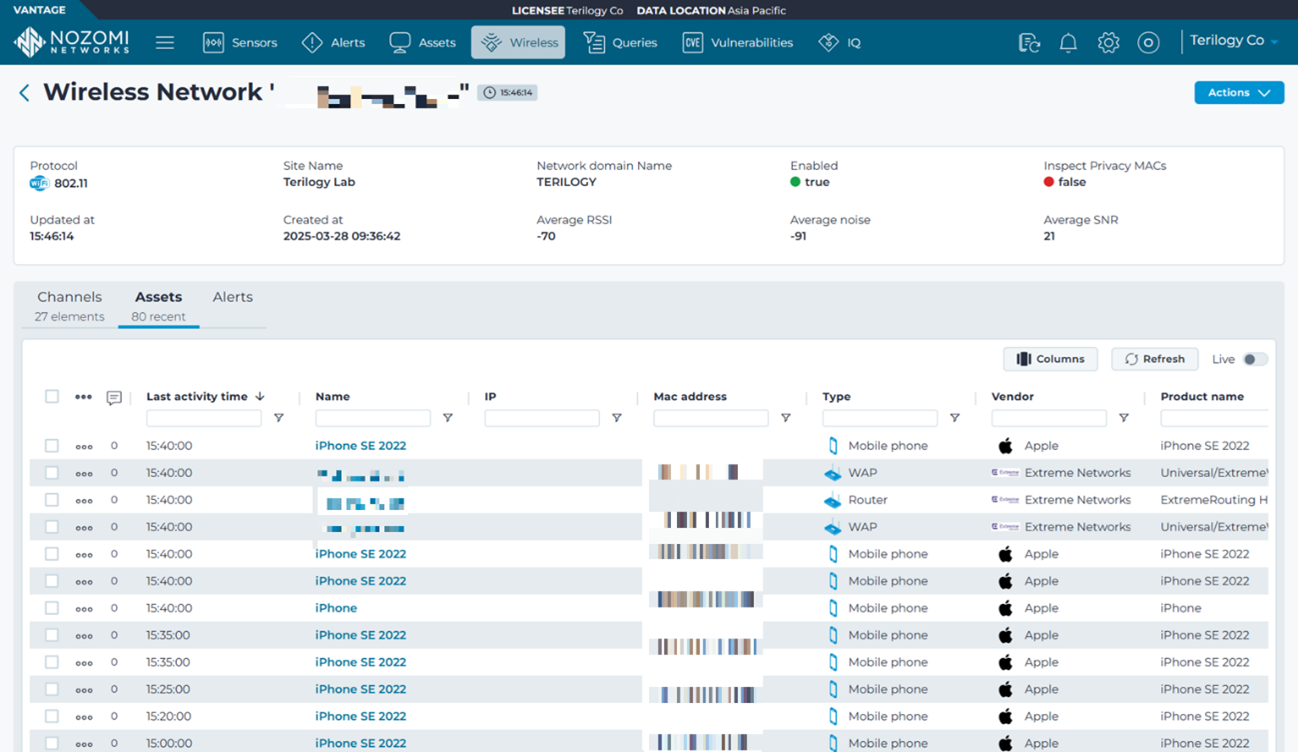This screenshot has width=1298, height=752.
Task: Check the Router row checkbox
Action: [x=52, y=500]
